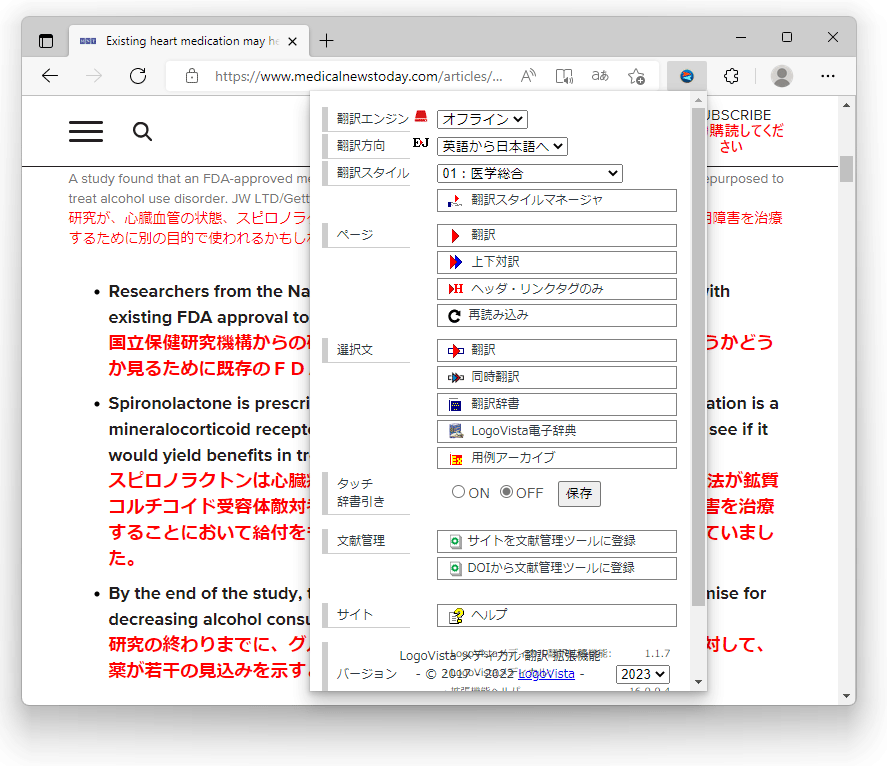Open the hamburger menu on the webpage
Screen dimensions: 887x766
click(86, 132)
